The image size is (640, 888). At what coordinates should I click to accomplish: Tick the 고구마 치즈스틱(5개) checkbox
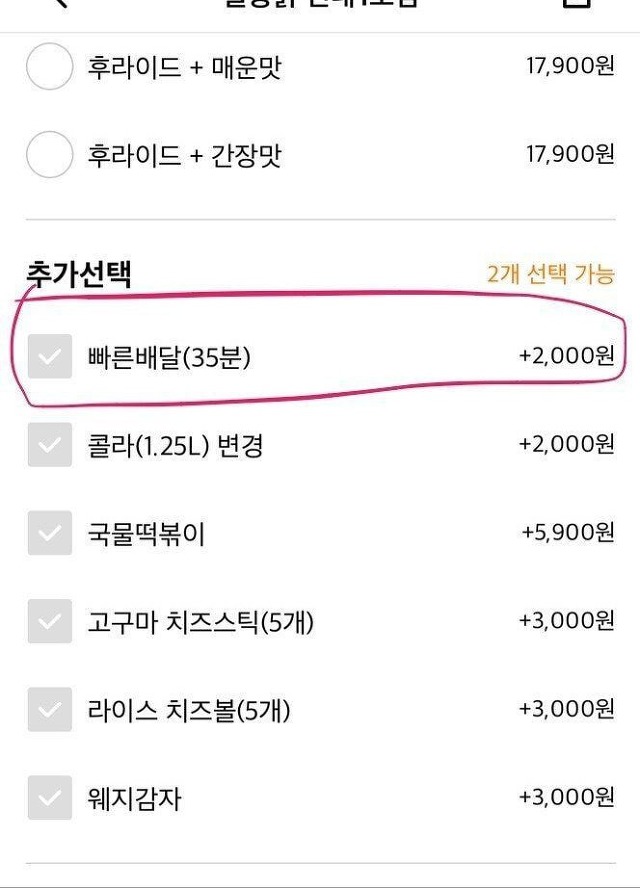point(49,622)
